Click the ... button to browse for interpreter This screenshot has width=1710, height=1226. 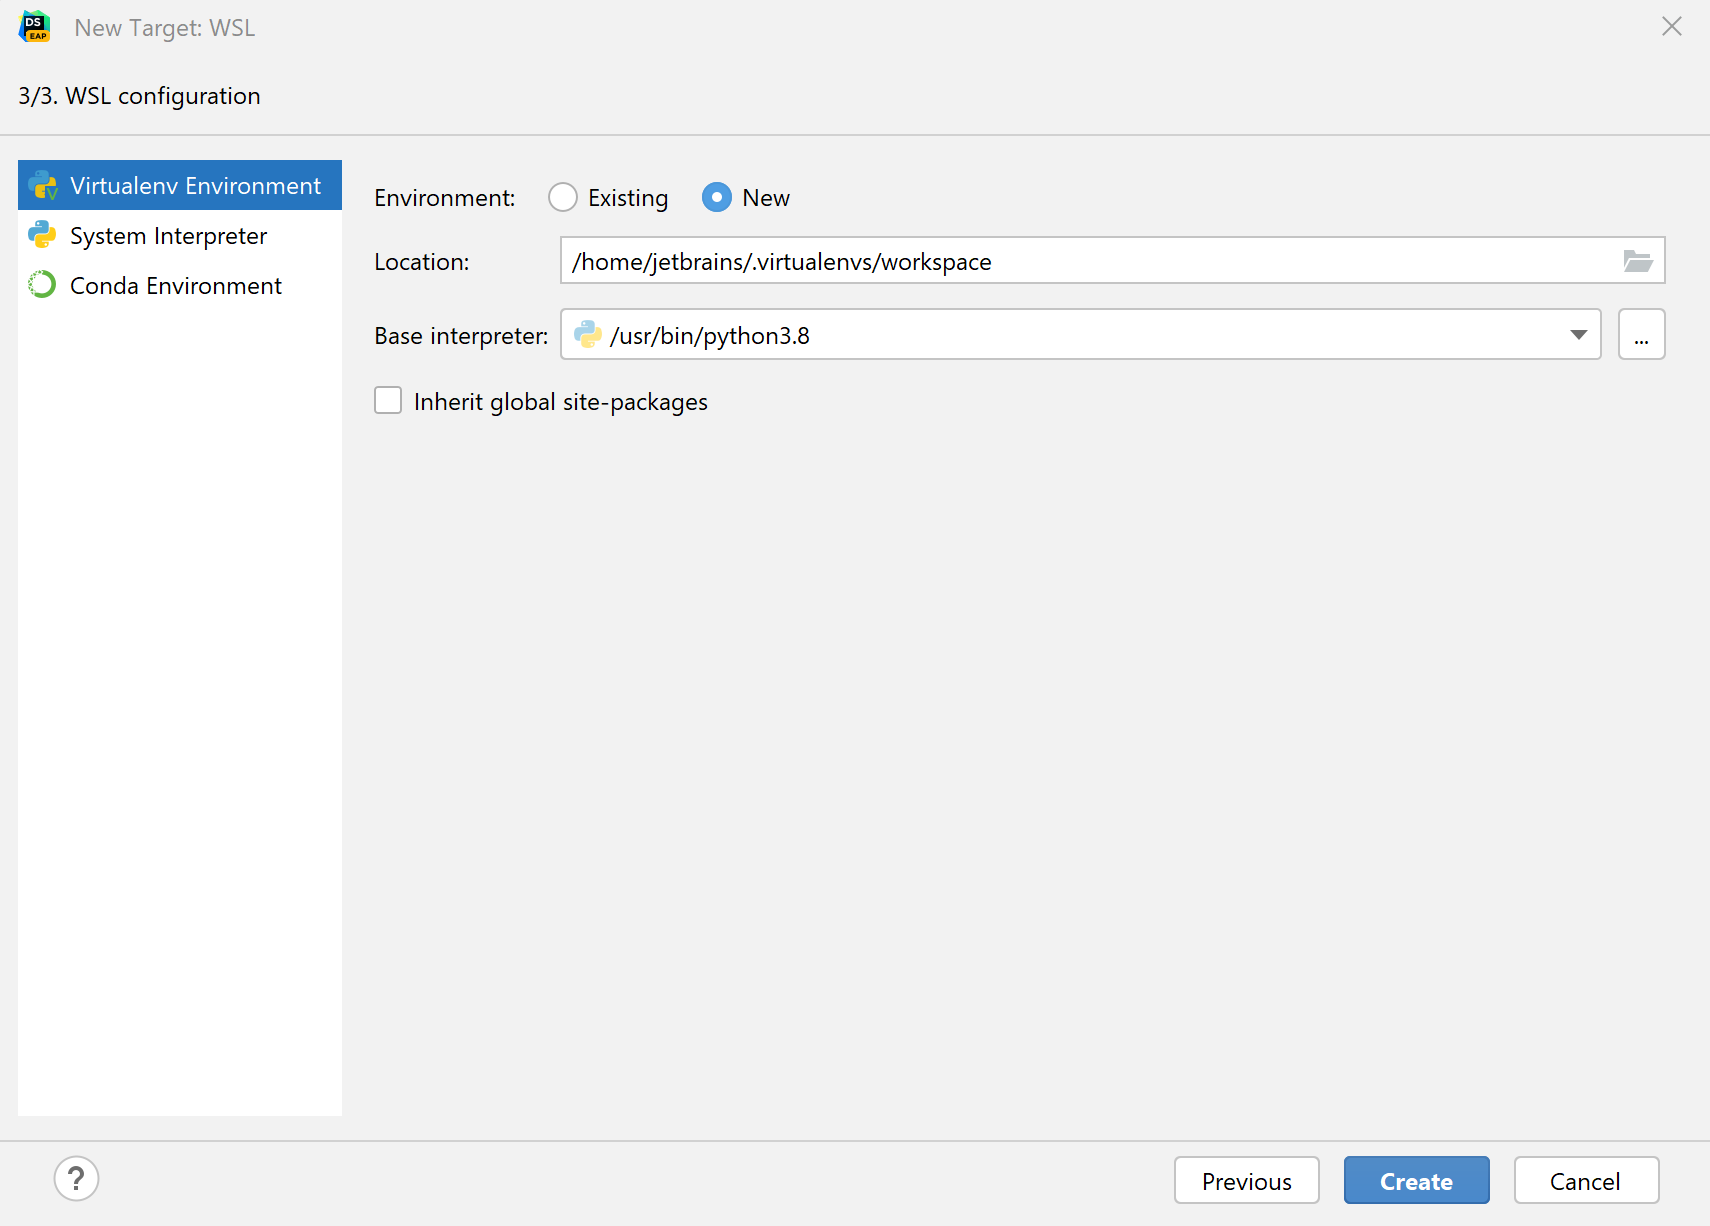1641,334
